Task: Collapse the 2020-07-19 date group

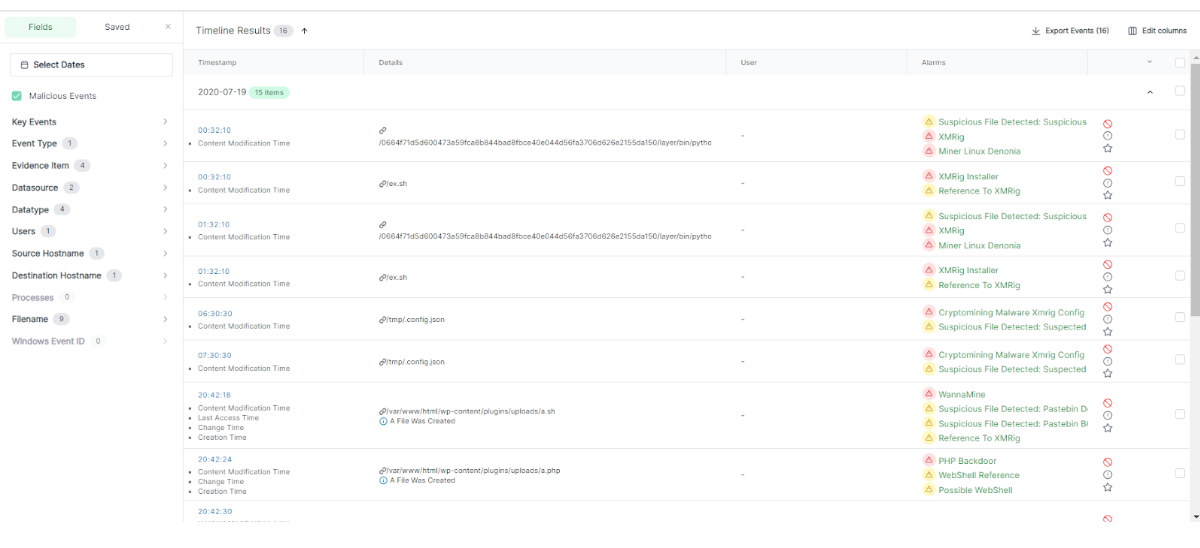Action: pos(1149,92)
